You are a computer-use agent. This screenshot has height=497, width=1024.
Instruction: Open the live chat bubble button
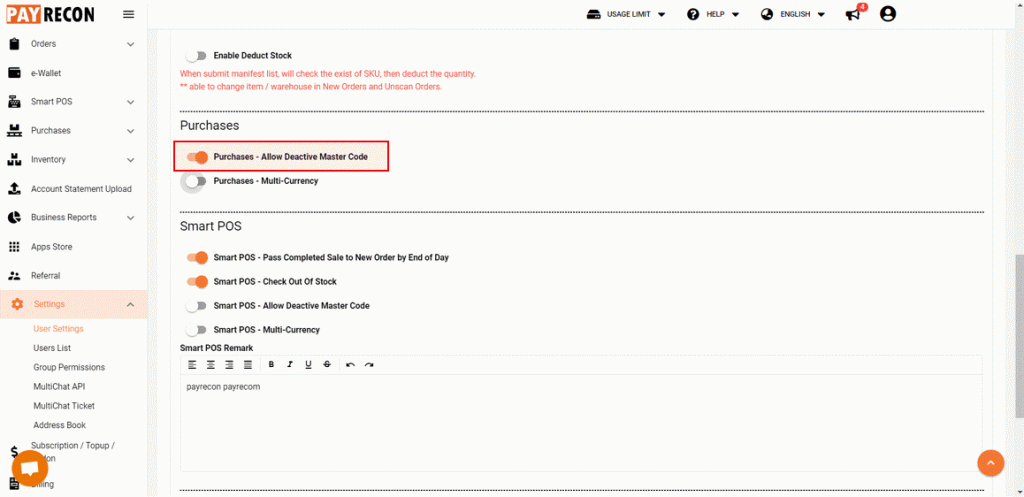[x=30, y=469]
